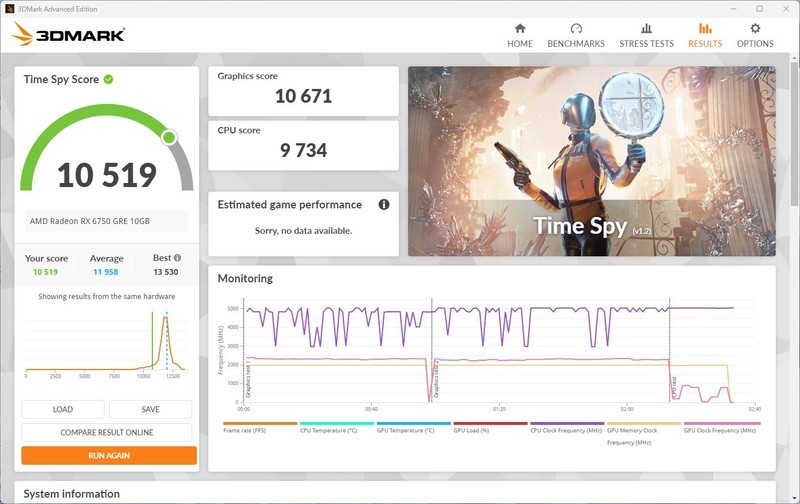Image resolution: width=800 pixels, height=504 pixels.
Task: Click the LOAD button
Action: (x=63, y=409)
